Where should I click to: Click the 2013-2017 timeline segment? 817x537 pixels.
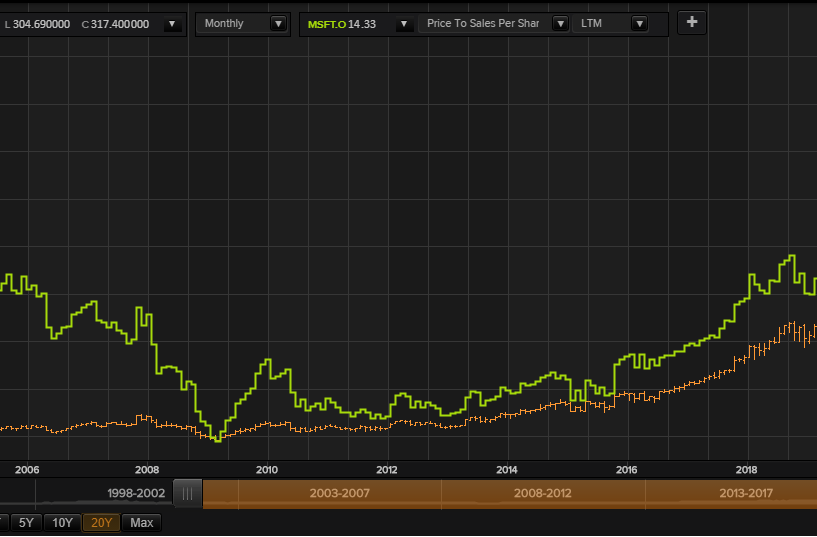[746, 493]
